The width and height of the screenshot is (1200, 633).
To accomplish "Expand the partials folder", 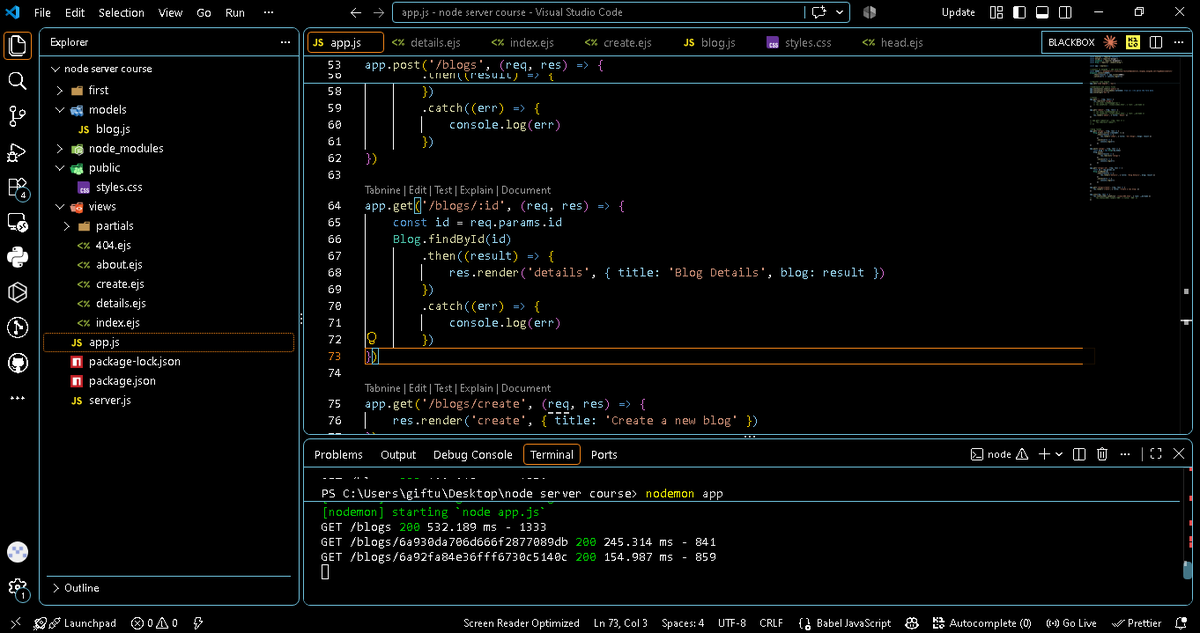I will coord(69,226).
